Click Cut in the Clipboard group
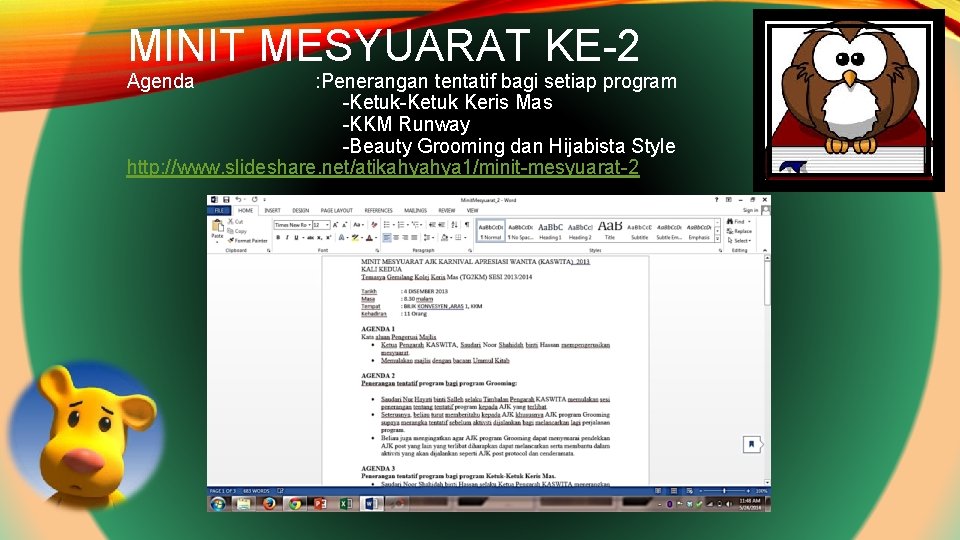Image resolution: width=960 pixels, height=540 pixels. click(x=236, y=222)
